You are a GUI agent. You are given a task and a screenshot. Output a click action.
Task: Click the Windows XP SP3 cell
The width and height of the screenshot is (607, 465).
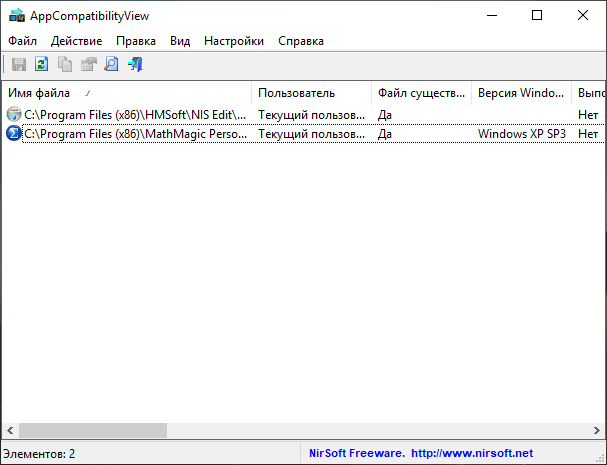pyautogui.click(x=521, y=134)
